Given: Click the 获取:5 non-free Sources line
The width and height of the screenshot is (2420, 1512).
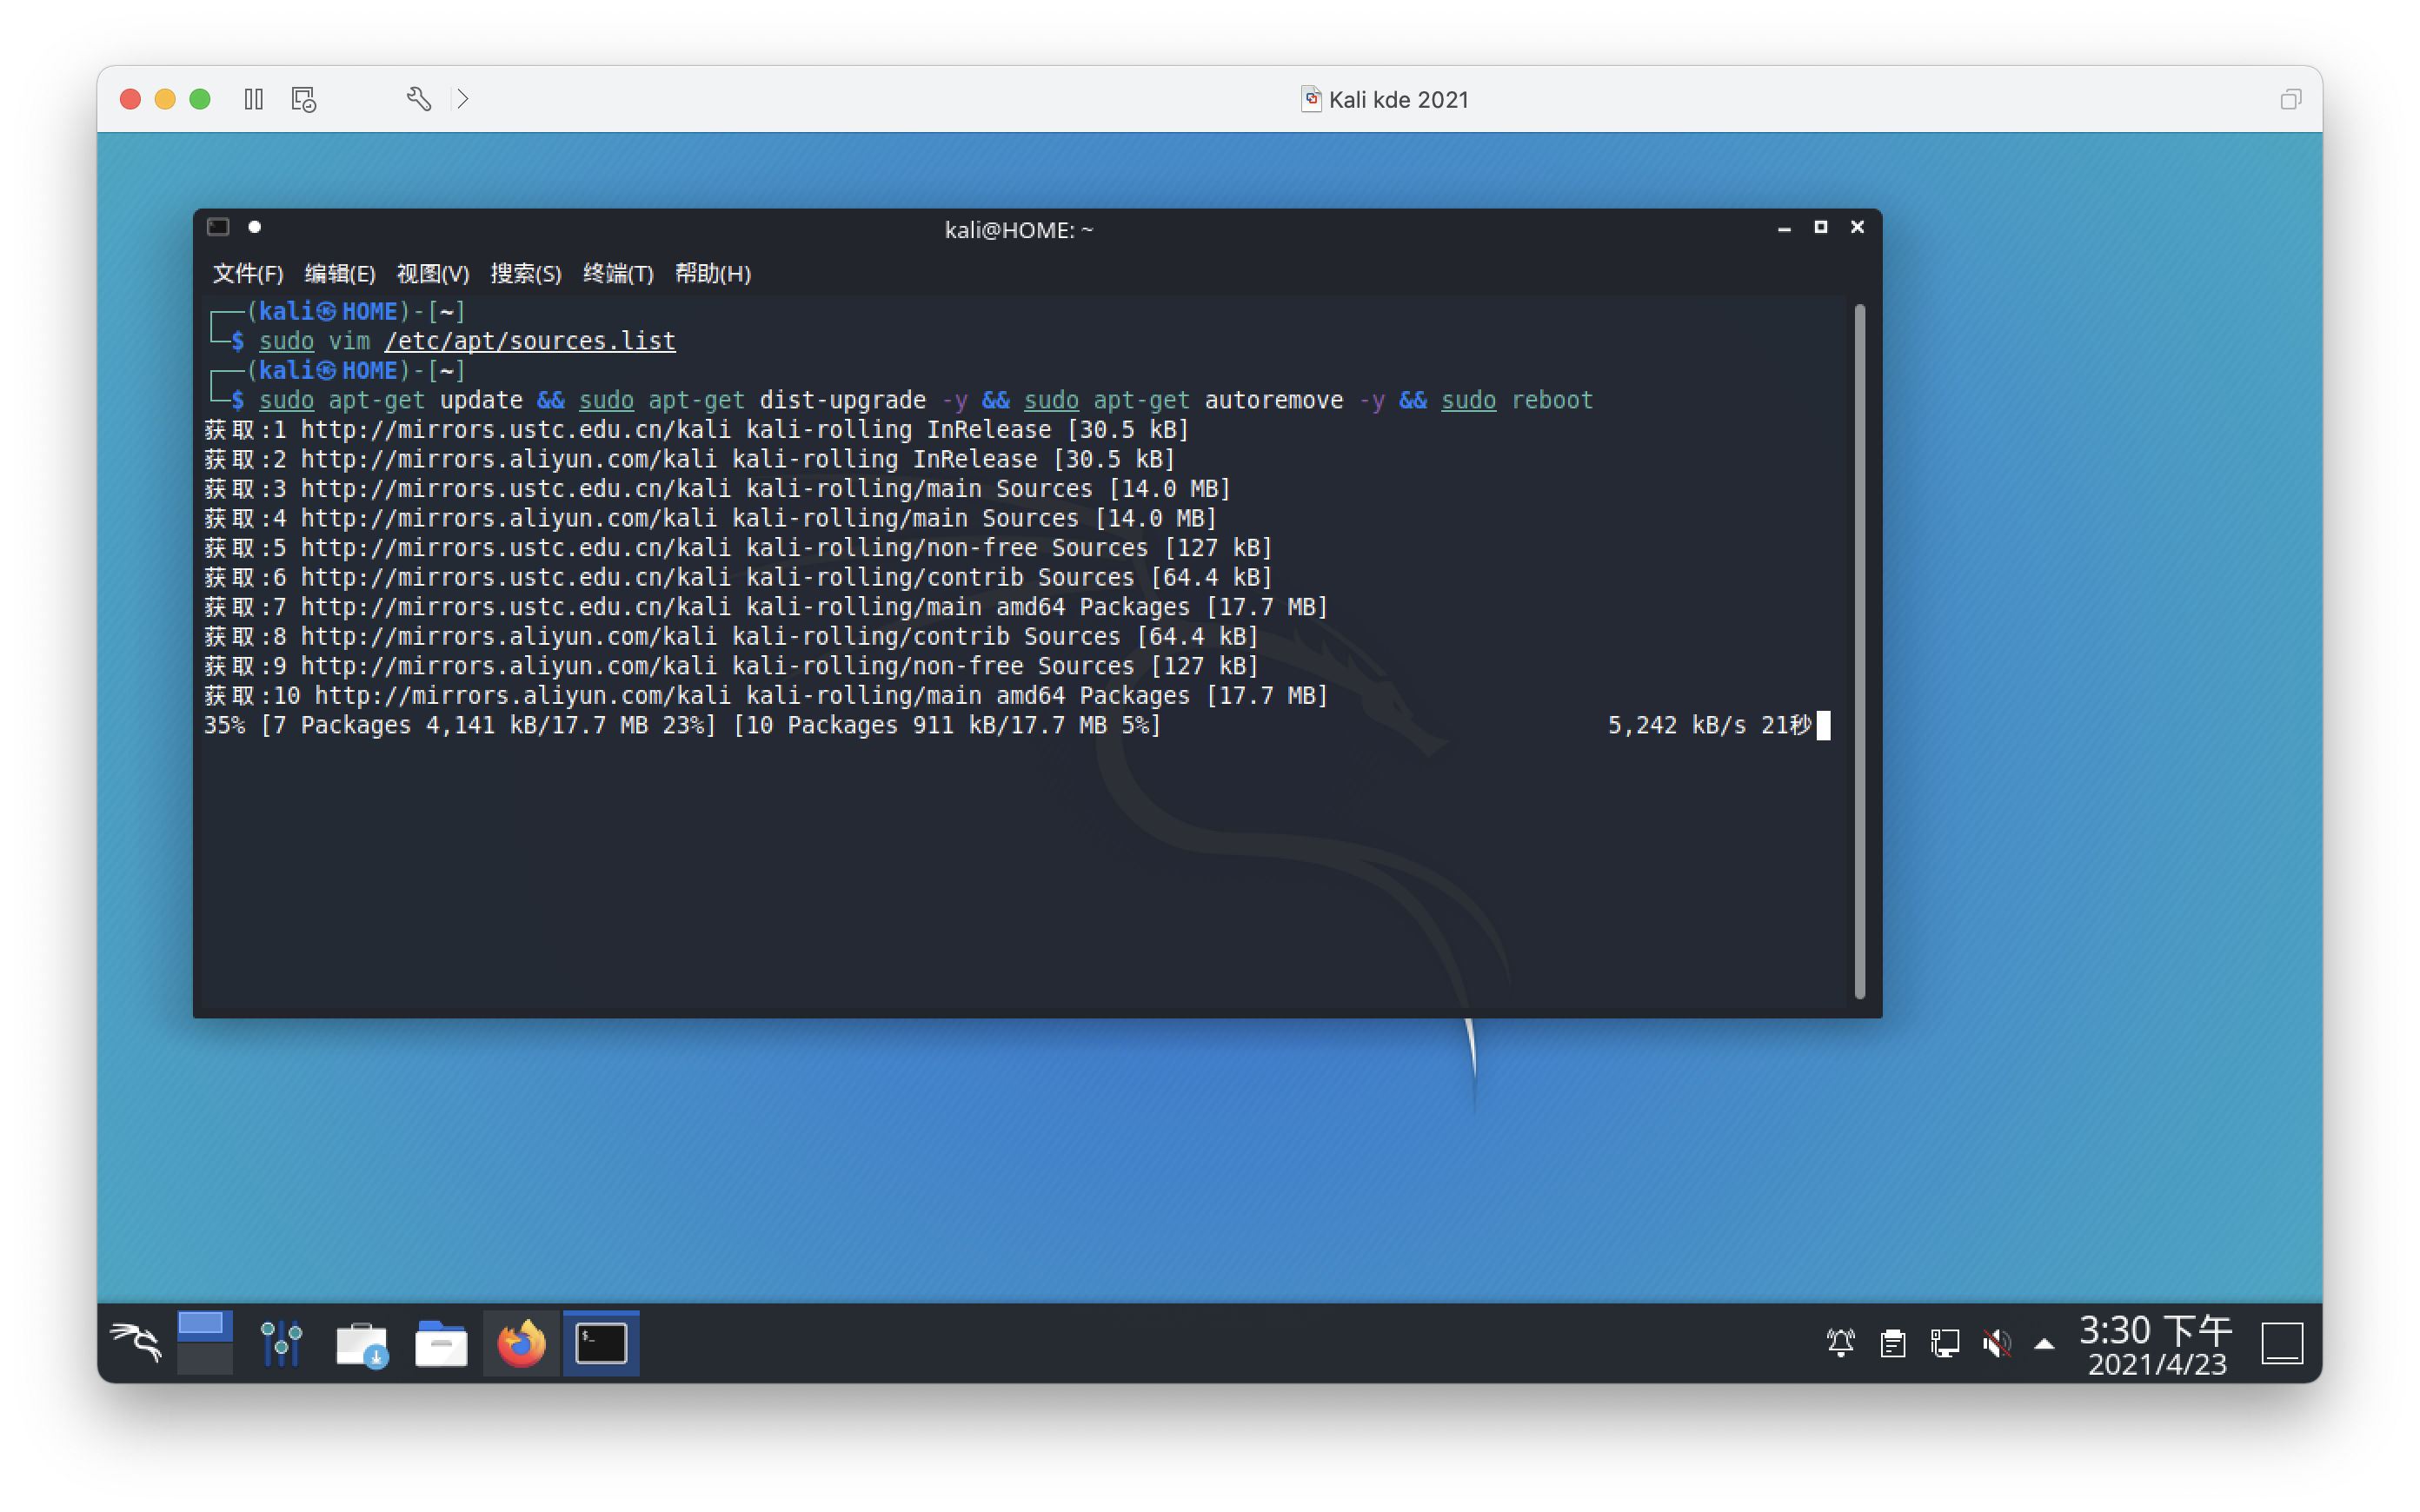Looking at the screenshot, I should pyautogui.click(x=738, y=548).
